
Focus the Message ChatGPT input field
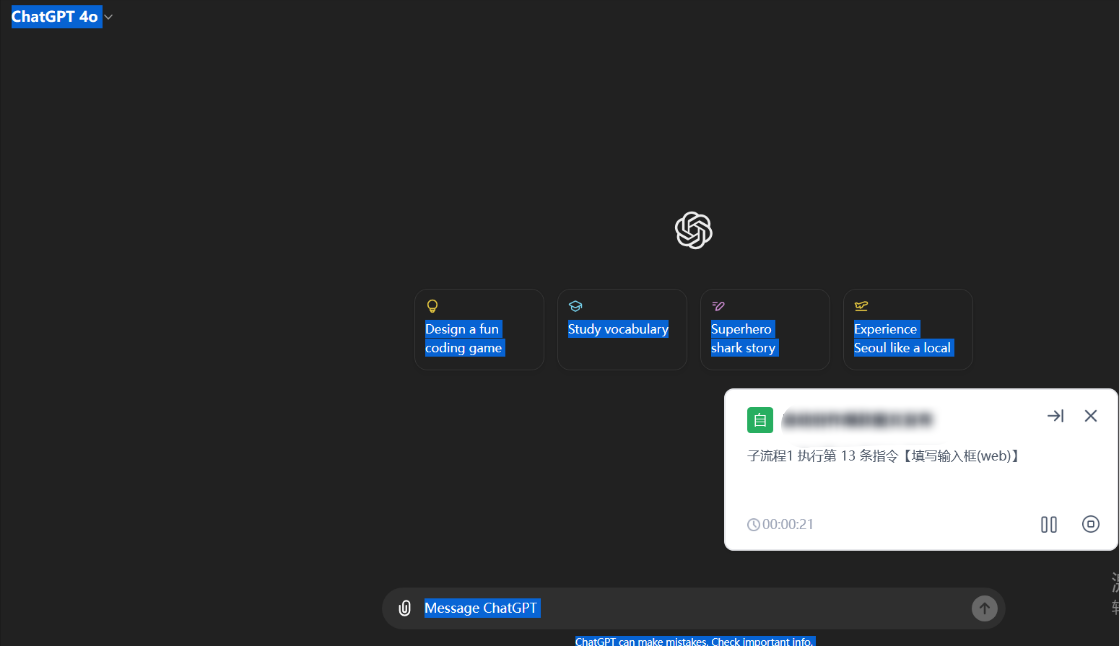[x=693, y=608]
